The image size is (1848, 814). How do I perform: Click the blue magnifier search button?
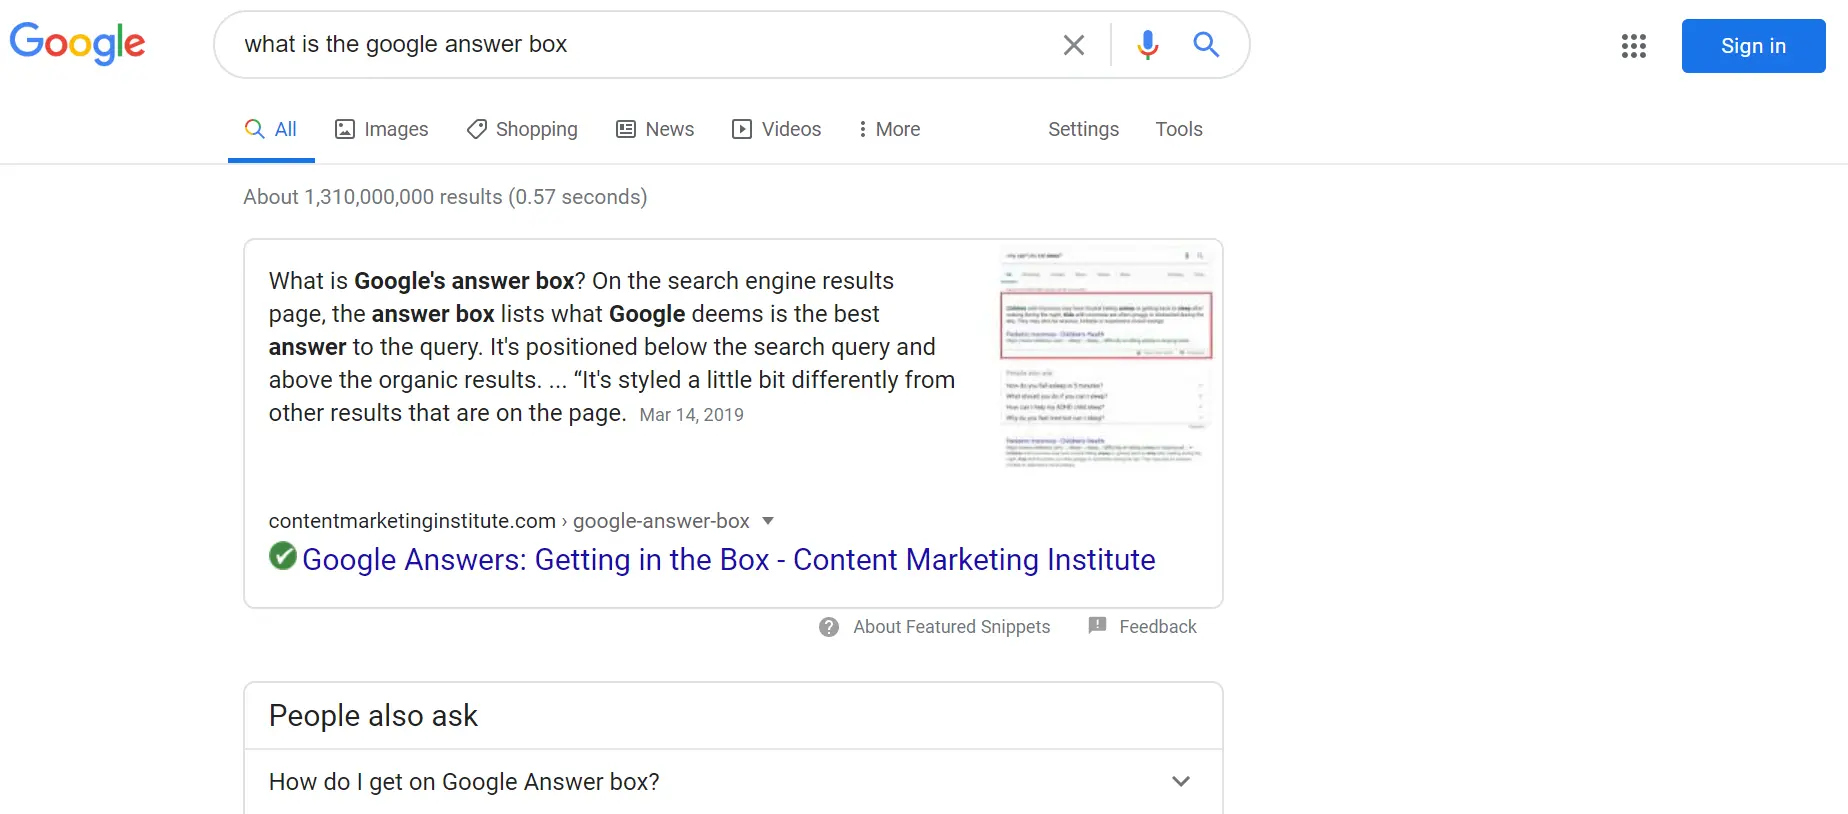[1206, 45]
